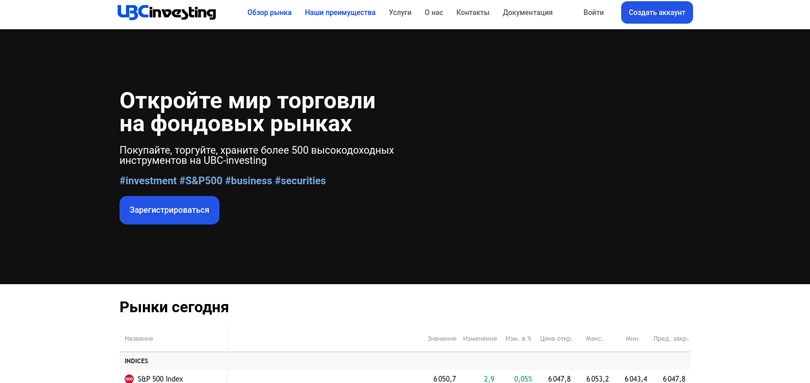Go to Наши преимущества section

(340, 12)
